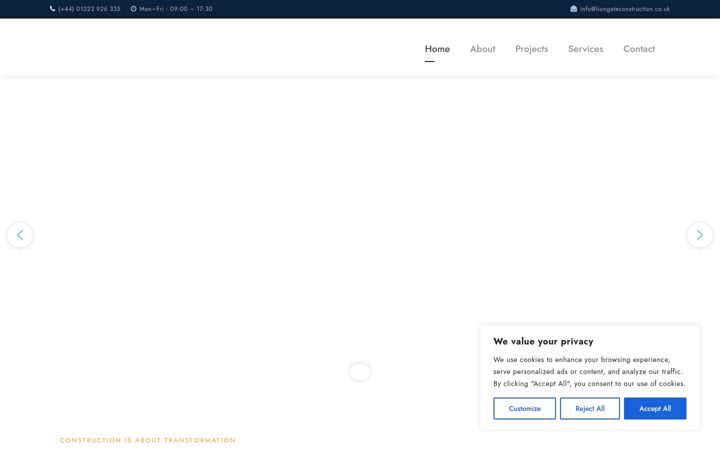This screenshot has height=450, width=720.
Task: Advance to next slide with right arrow
Action: click(699, 235)
